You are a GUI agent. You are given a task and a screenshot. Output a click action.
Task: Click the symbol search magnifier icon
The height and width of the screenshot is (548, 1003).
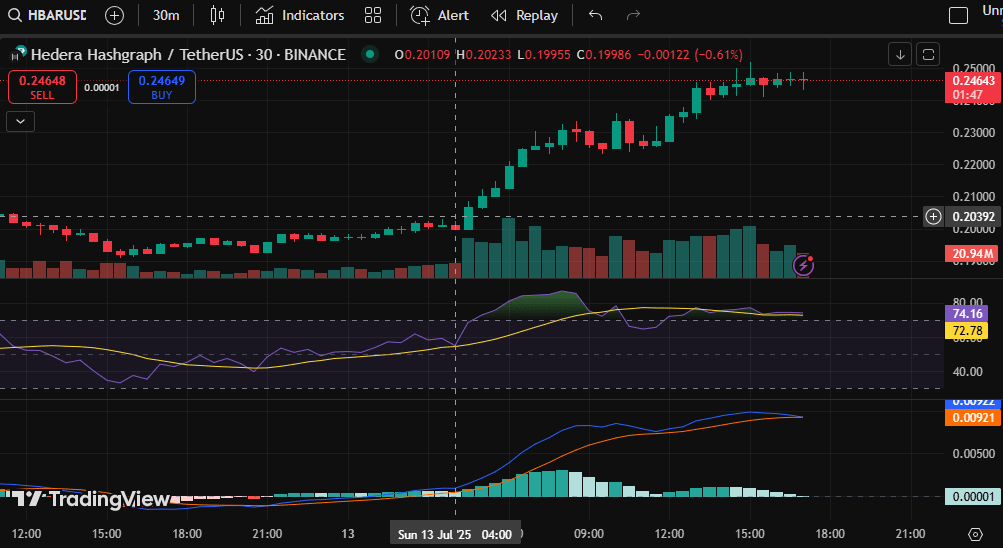pyautogui.click(x=14, y=16)
